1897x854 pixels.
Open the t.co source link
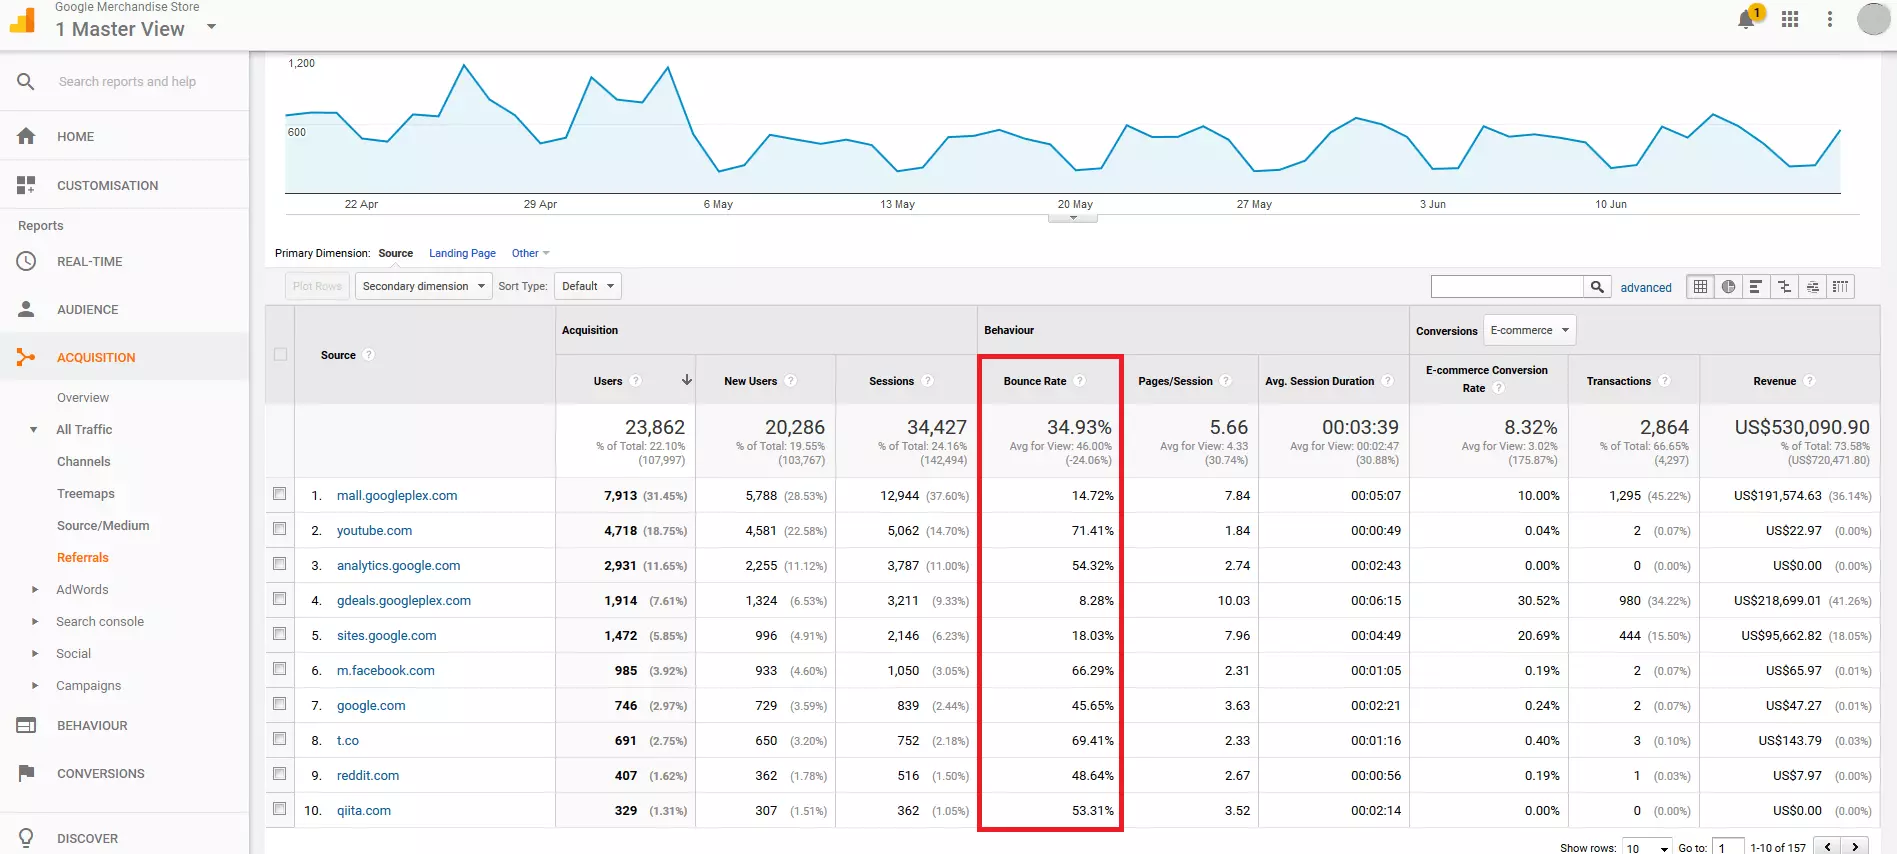point(348,740)
